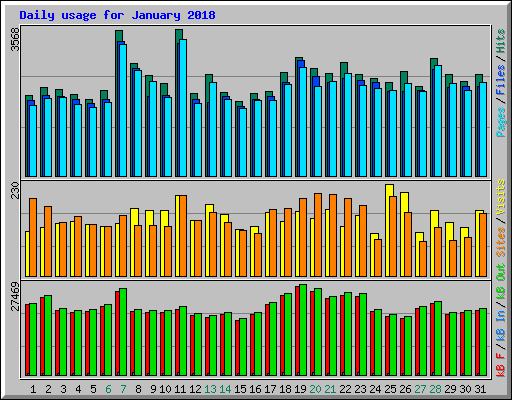Select the cyan Pages bar for day 11
Viewport: 512px width, 400px height.
(183, 108)
